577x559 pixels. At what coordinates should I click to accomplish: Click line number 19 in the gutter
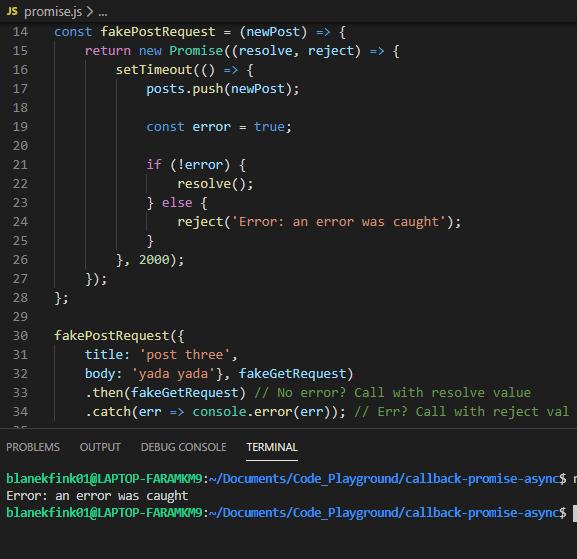20,127
